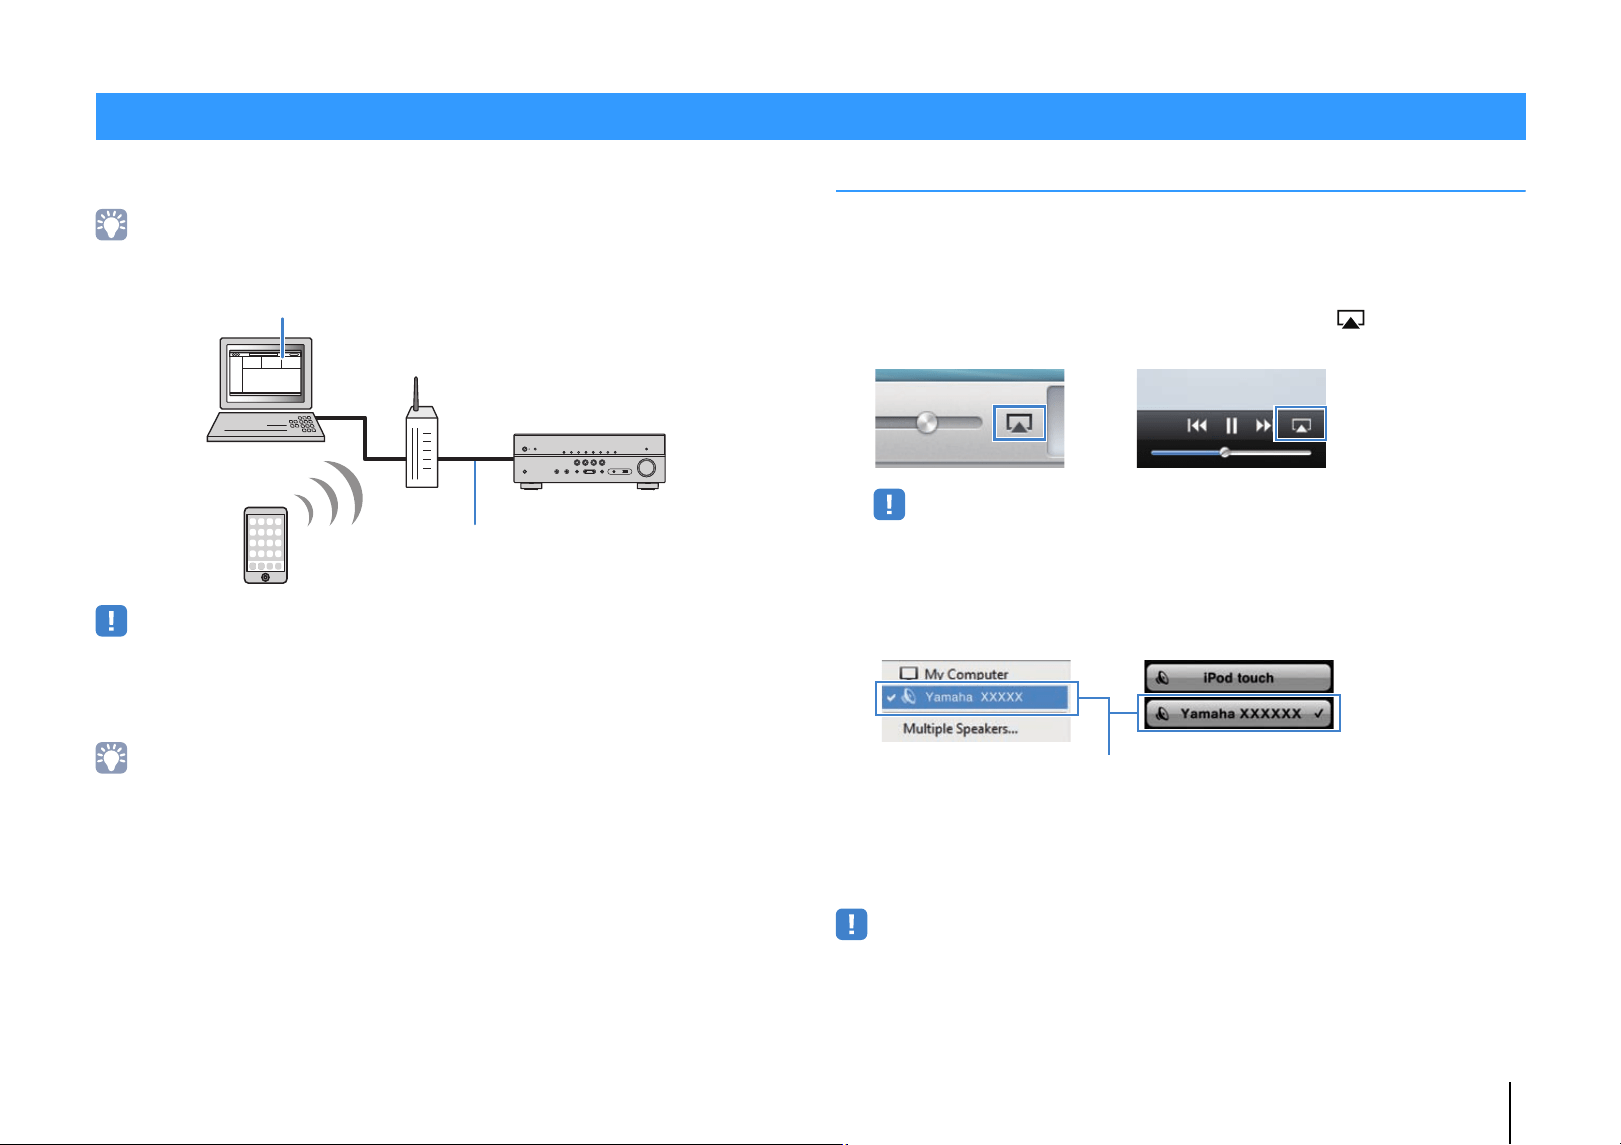Click the inline AirPlay symbol in text
The width and height of the screenshot is (1621, 1145).
pos(1351,320)
